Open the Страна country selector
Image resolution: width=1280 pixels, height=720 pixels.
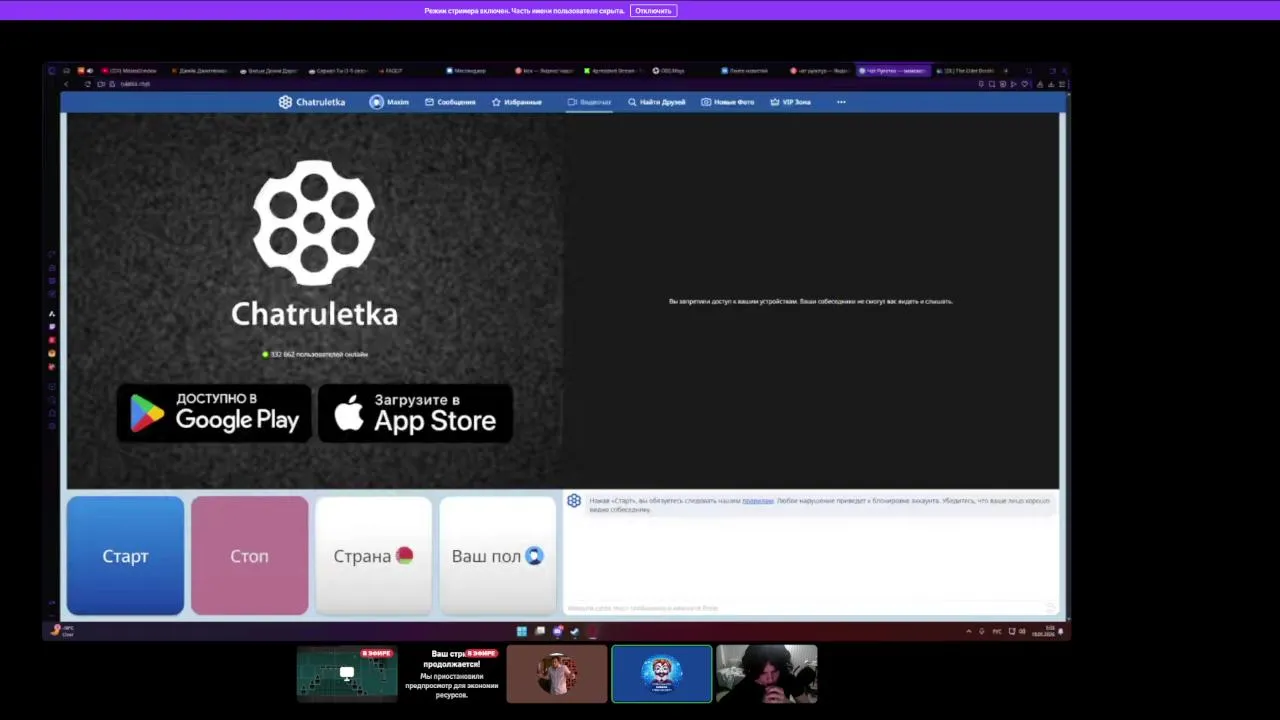point(373,556)
